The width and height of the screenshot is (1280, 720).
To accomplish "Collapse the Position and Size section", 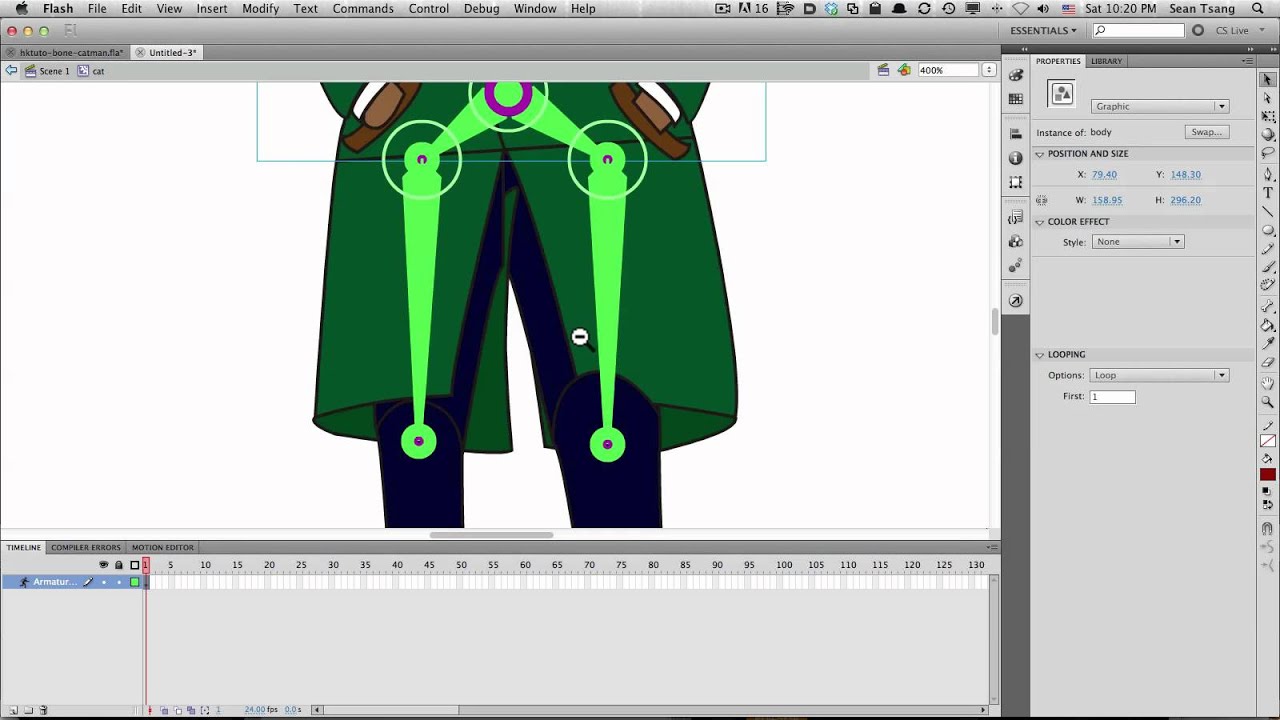I will (x=1040, y=154).
